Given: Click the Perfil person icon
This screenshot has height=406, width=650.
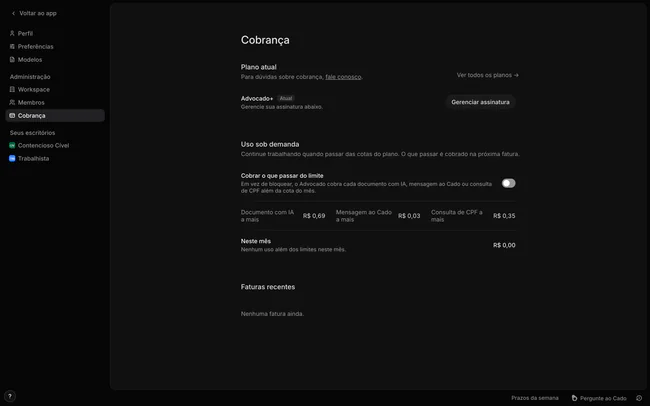Looking at the screenshot, I should pyautogui.click(x=12, y=33).
